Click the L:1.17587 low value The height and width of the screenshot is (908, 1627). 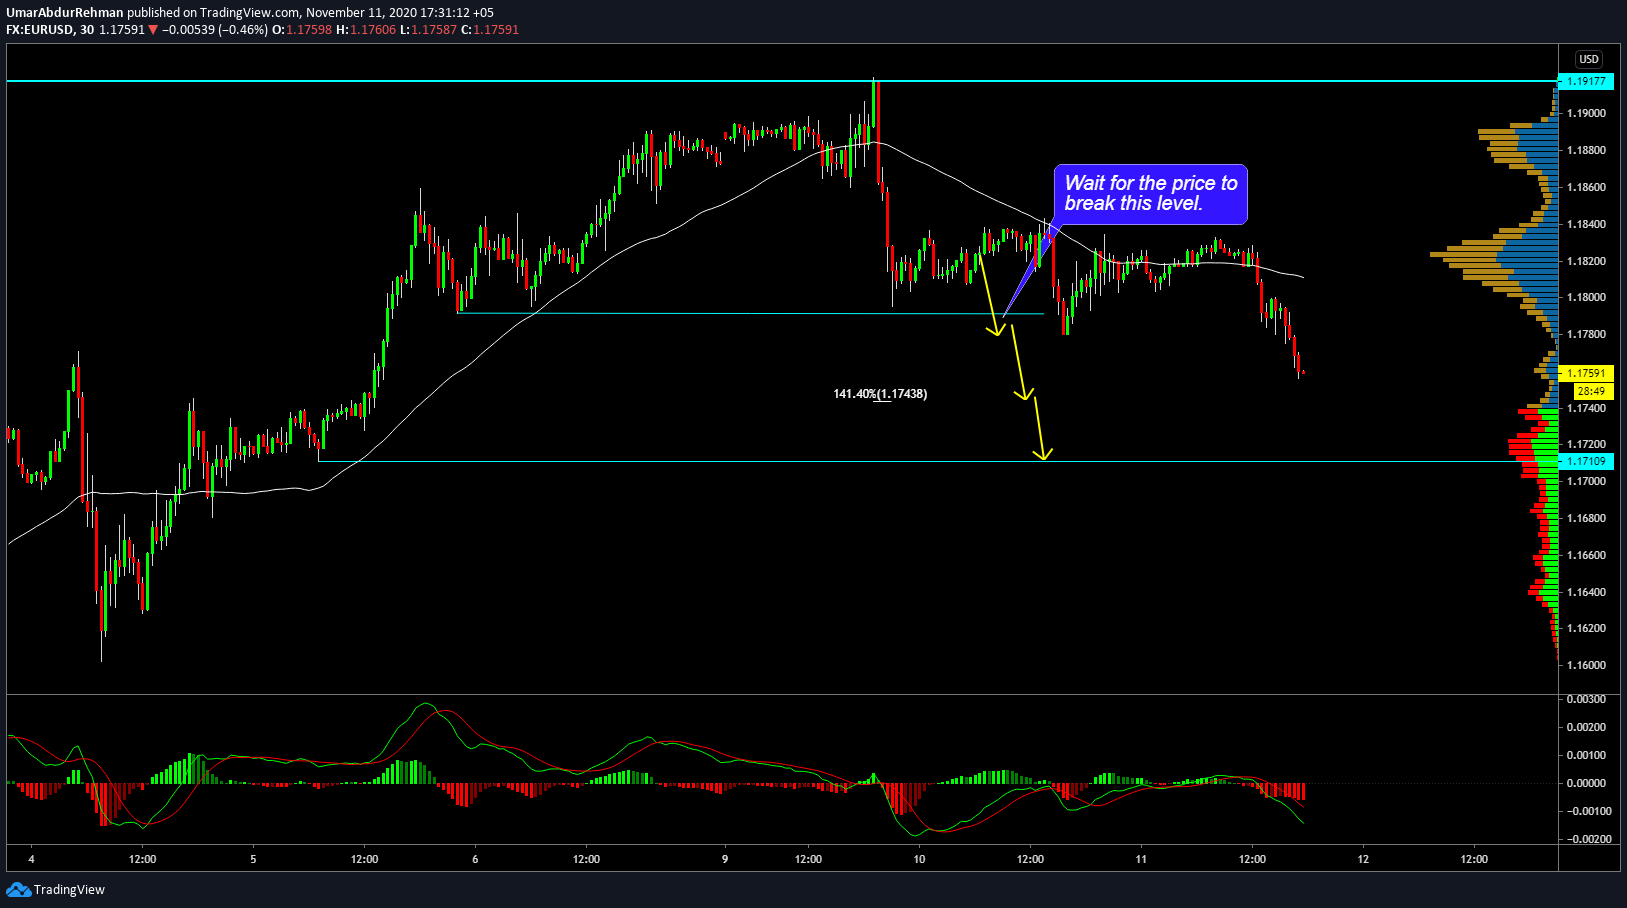(428, 30)
